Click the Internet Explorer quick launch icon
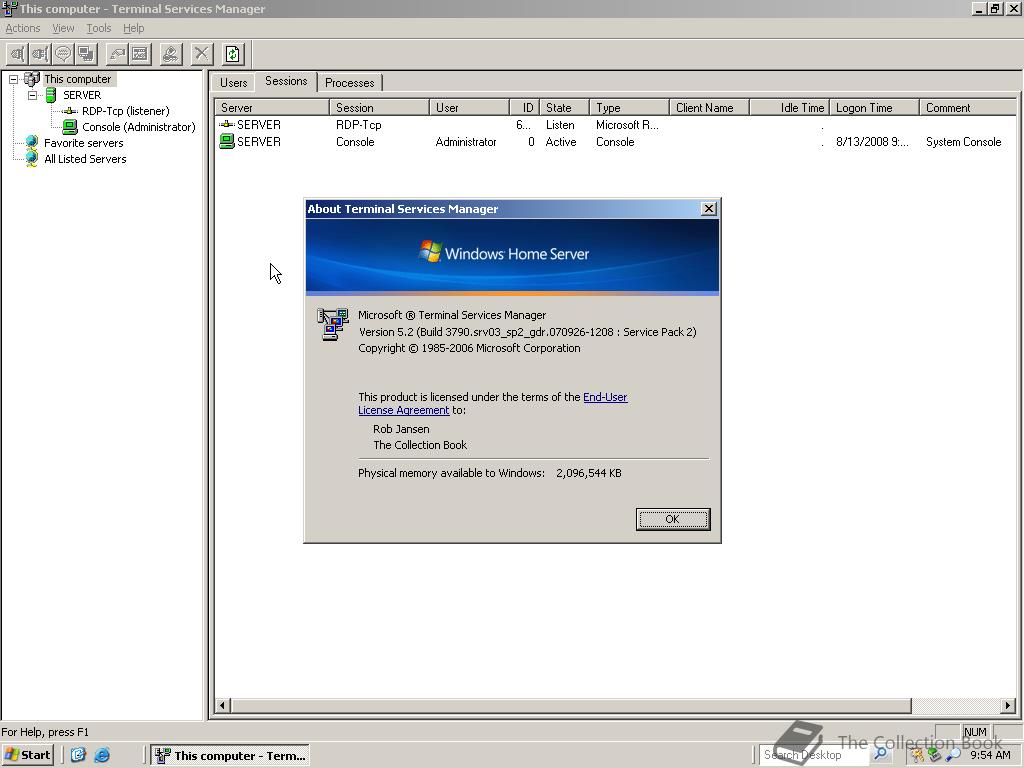1024x768 pixels. pyautogui.click(x=102, y=756)
